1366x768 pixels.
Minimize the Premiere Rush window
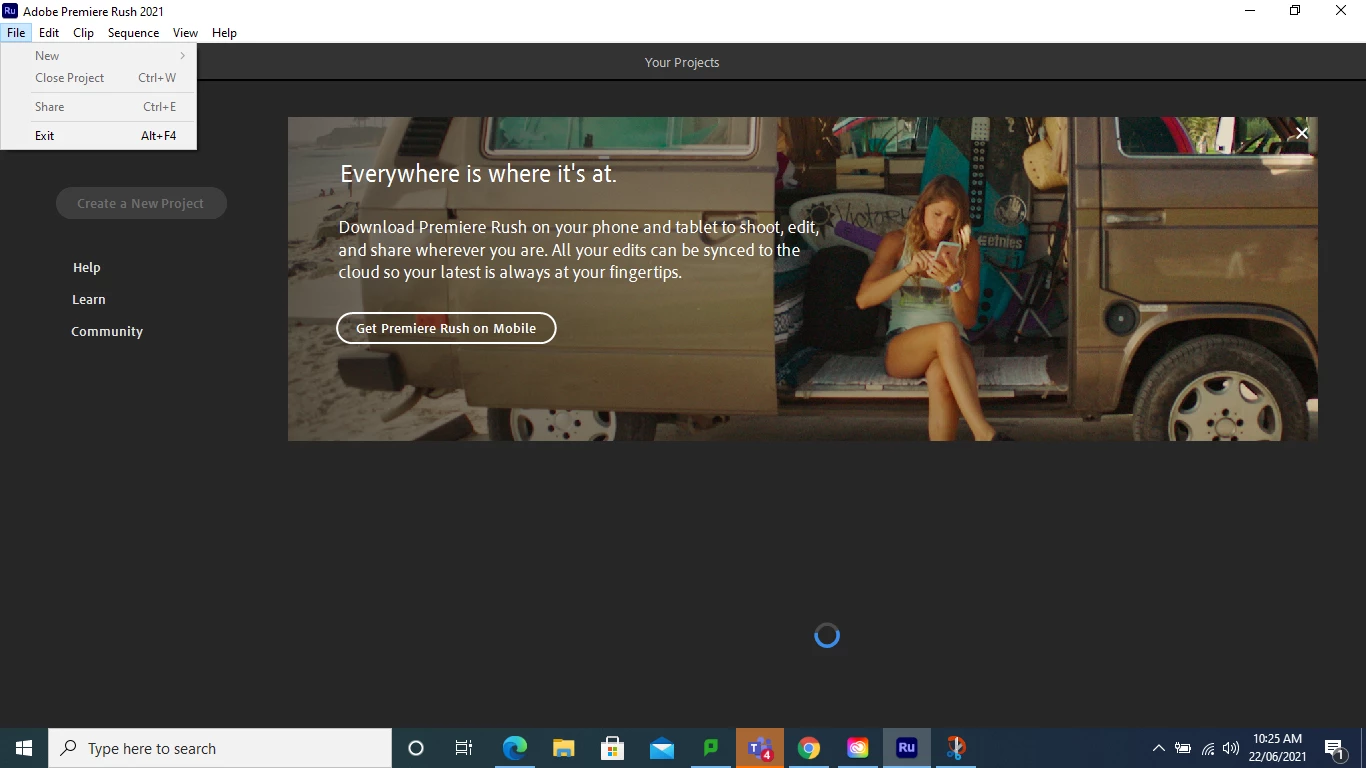1250,11
